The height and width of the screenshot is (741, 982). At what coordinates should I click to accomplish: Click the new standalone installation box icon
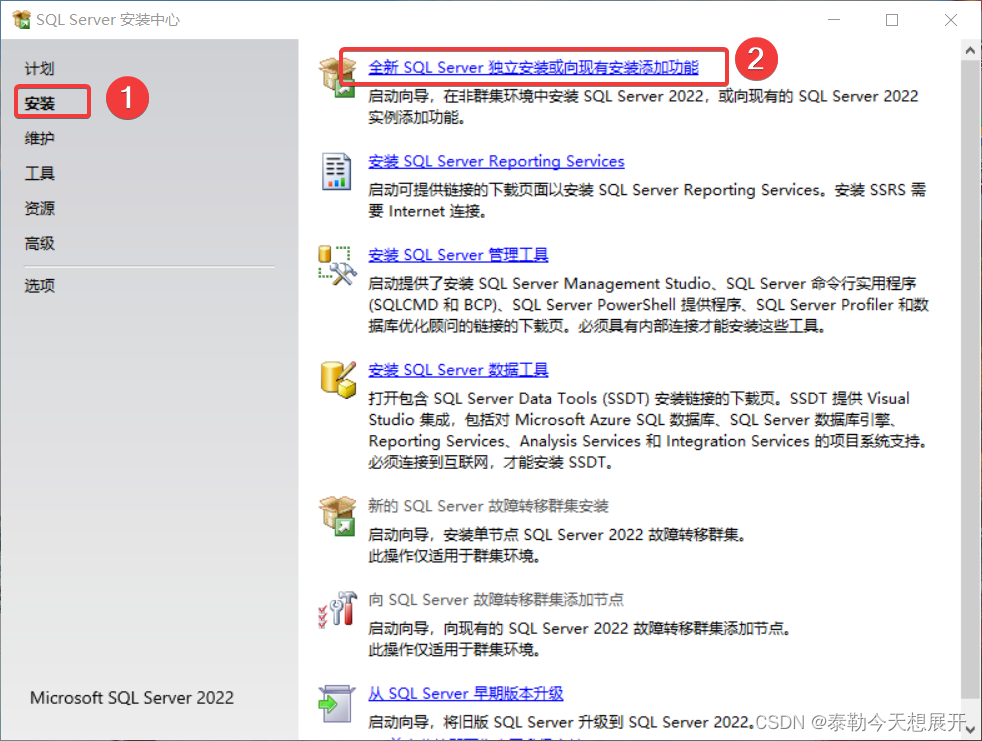338,76
